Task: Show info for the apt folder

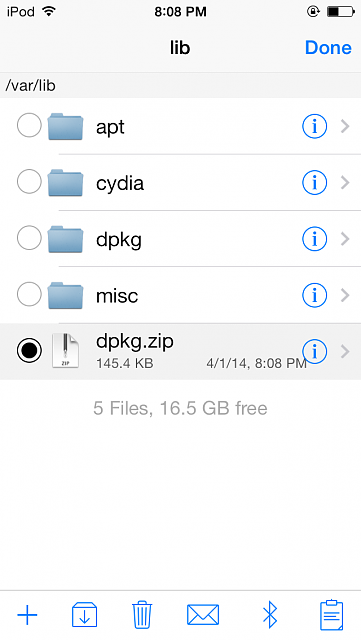Action: tap(314, 126)
